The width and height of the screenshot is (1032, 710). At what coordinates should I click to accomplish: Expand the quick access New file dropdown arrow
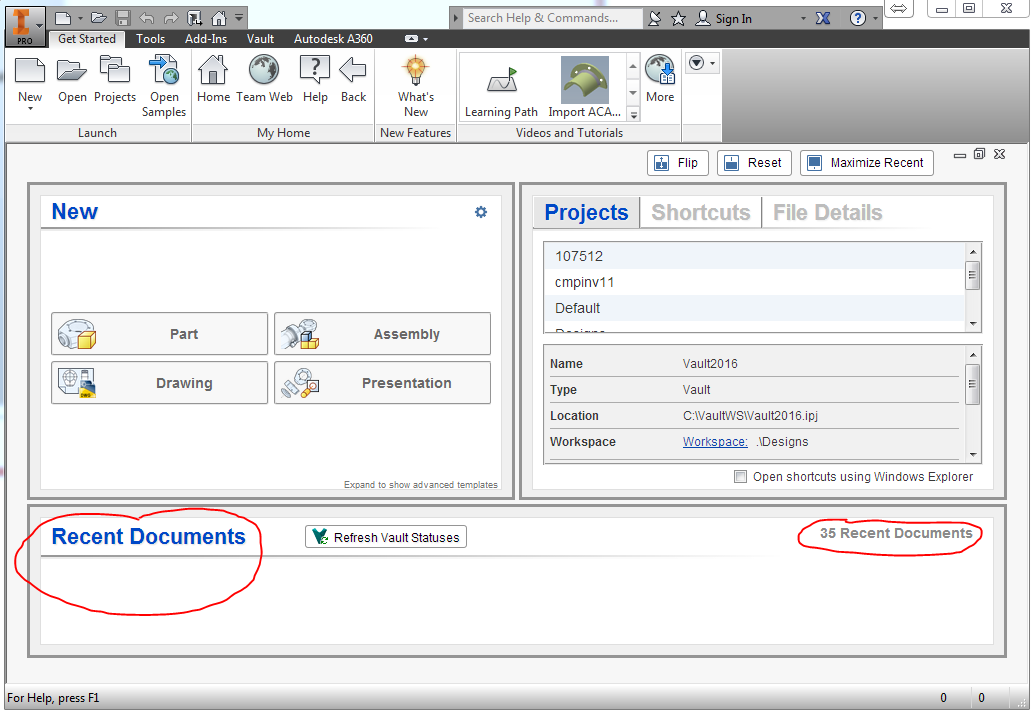point(80,18)
